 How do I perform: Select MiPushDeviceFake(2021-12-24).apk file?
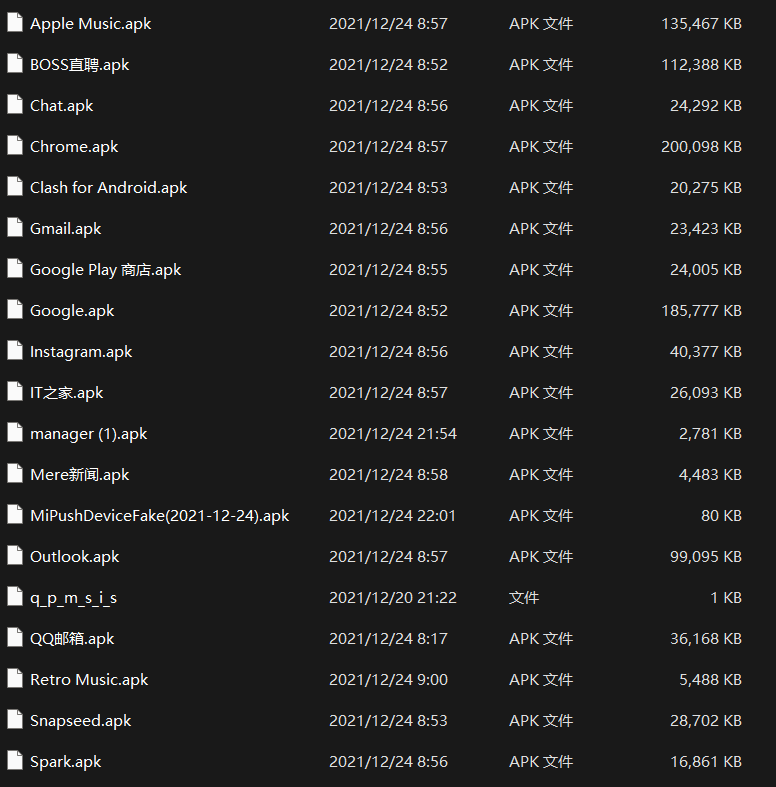tap(159, 516)
